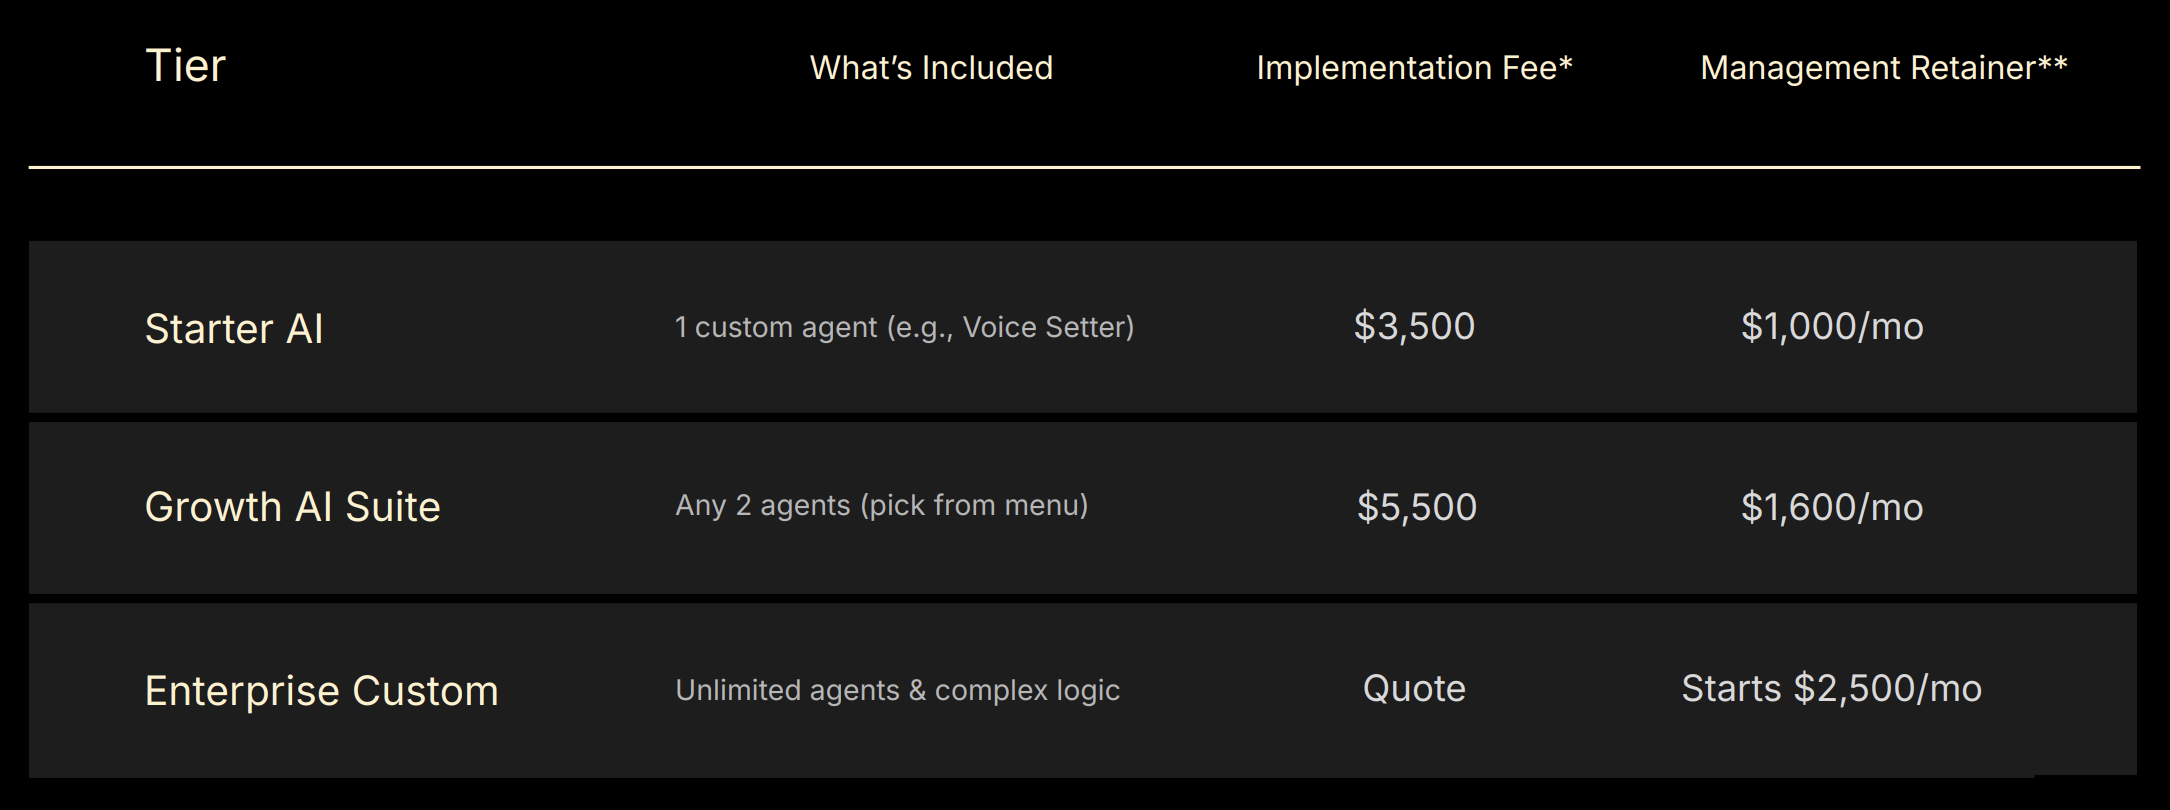Click the $1,600/mo retainer price

(x=1832, y=507)
